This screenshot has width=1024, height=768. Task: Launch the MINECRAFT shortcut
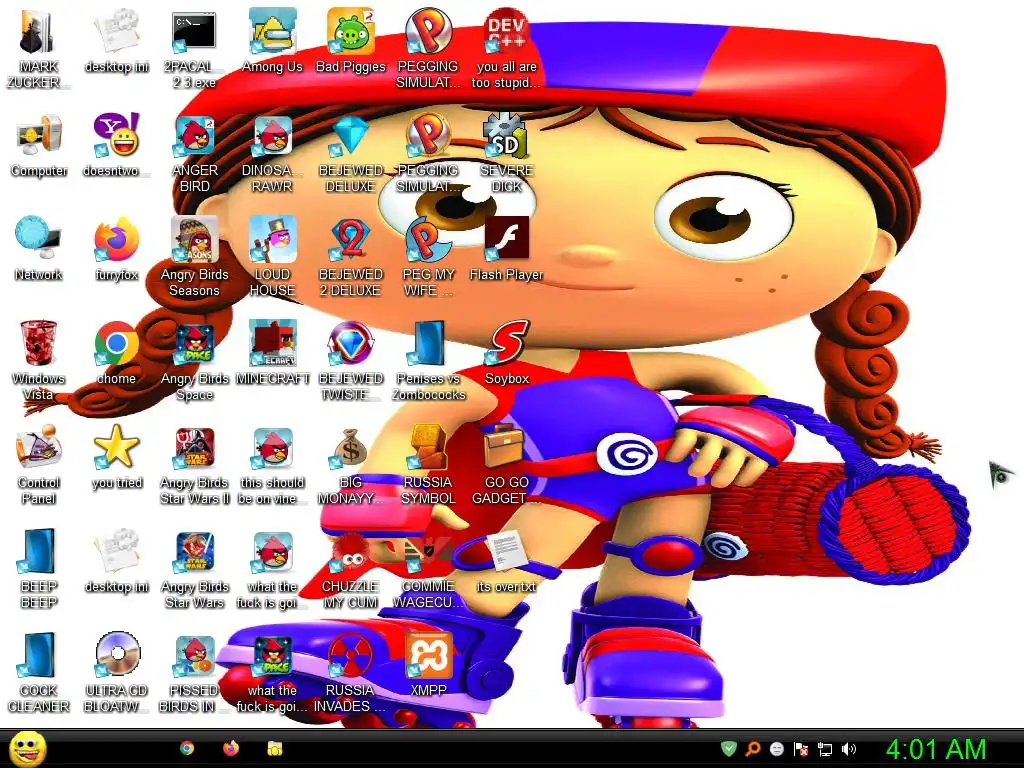272,353
